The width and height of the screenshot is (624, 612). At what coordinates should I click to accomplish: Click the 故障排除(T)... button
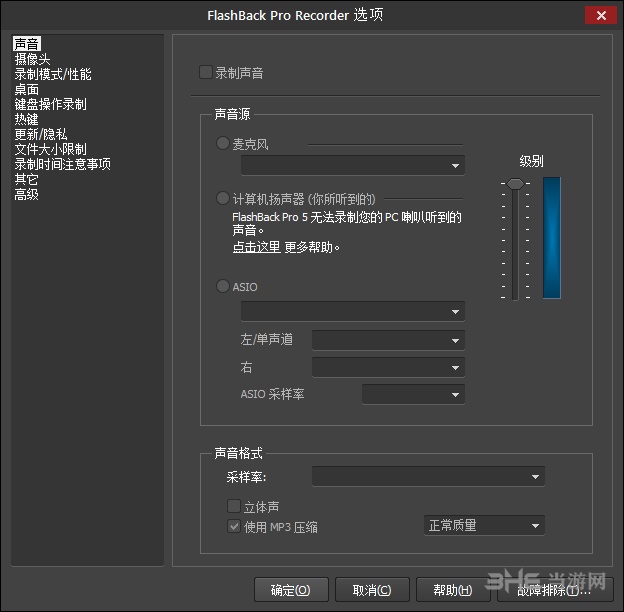coord(555,590)
